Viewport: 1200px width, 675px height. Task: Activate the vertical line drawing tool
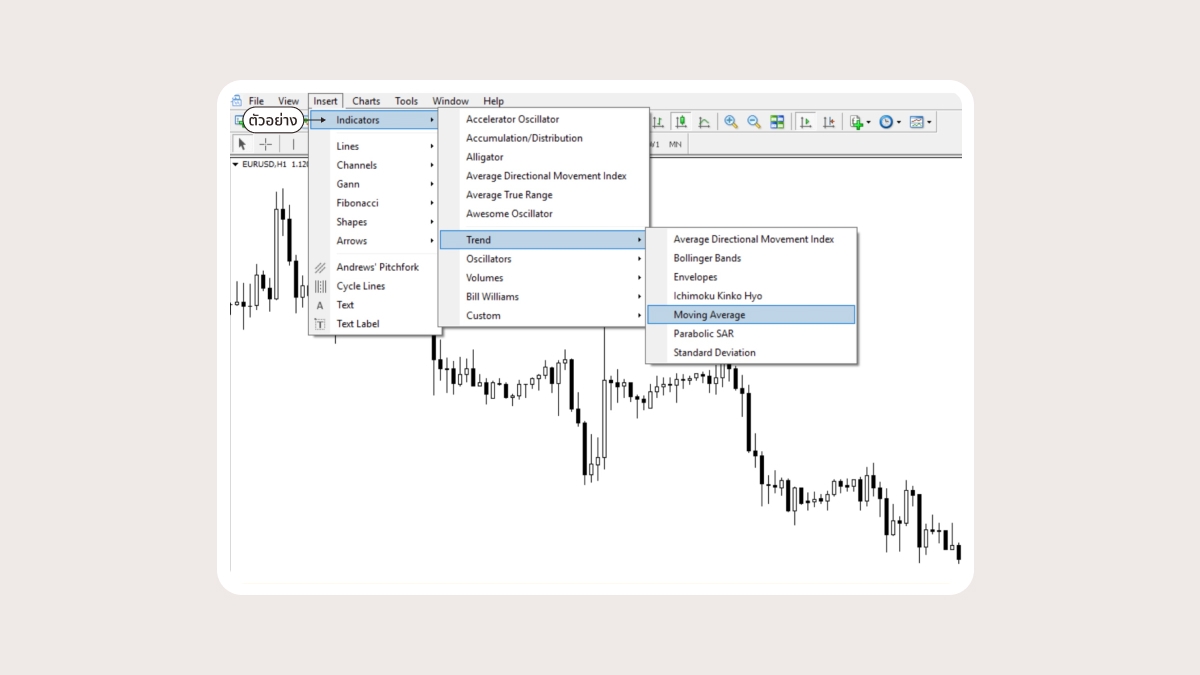point(293,144)
